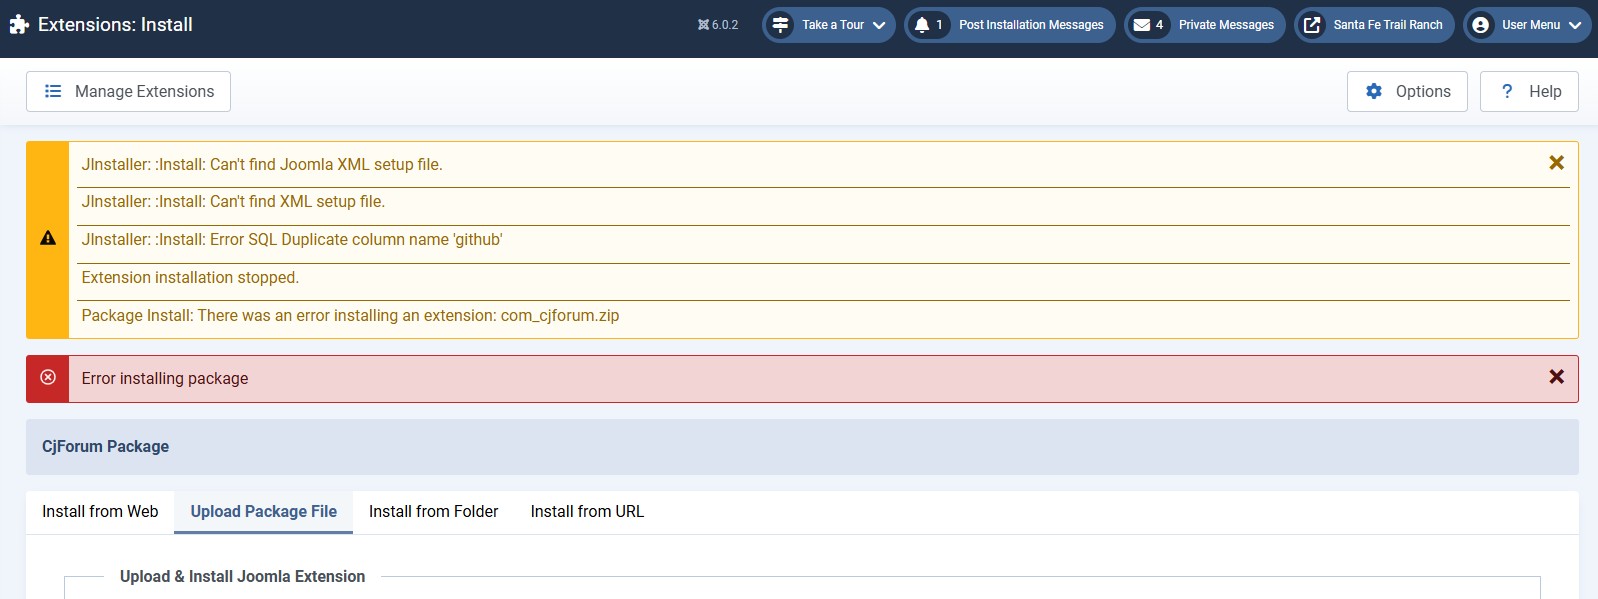Image resolution: width=1598 pixels, height=599 pixels.
Task: Go to the Install from URL tab
Action: [x=587, y=512]
